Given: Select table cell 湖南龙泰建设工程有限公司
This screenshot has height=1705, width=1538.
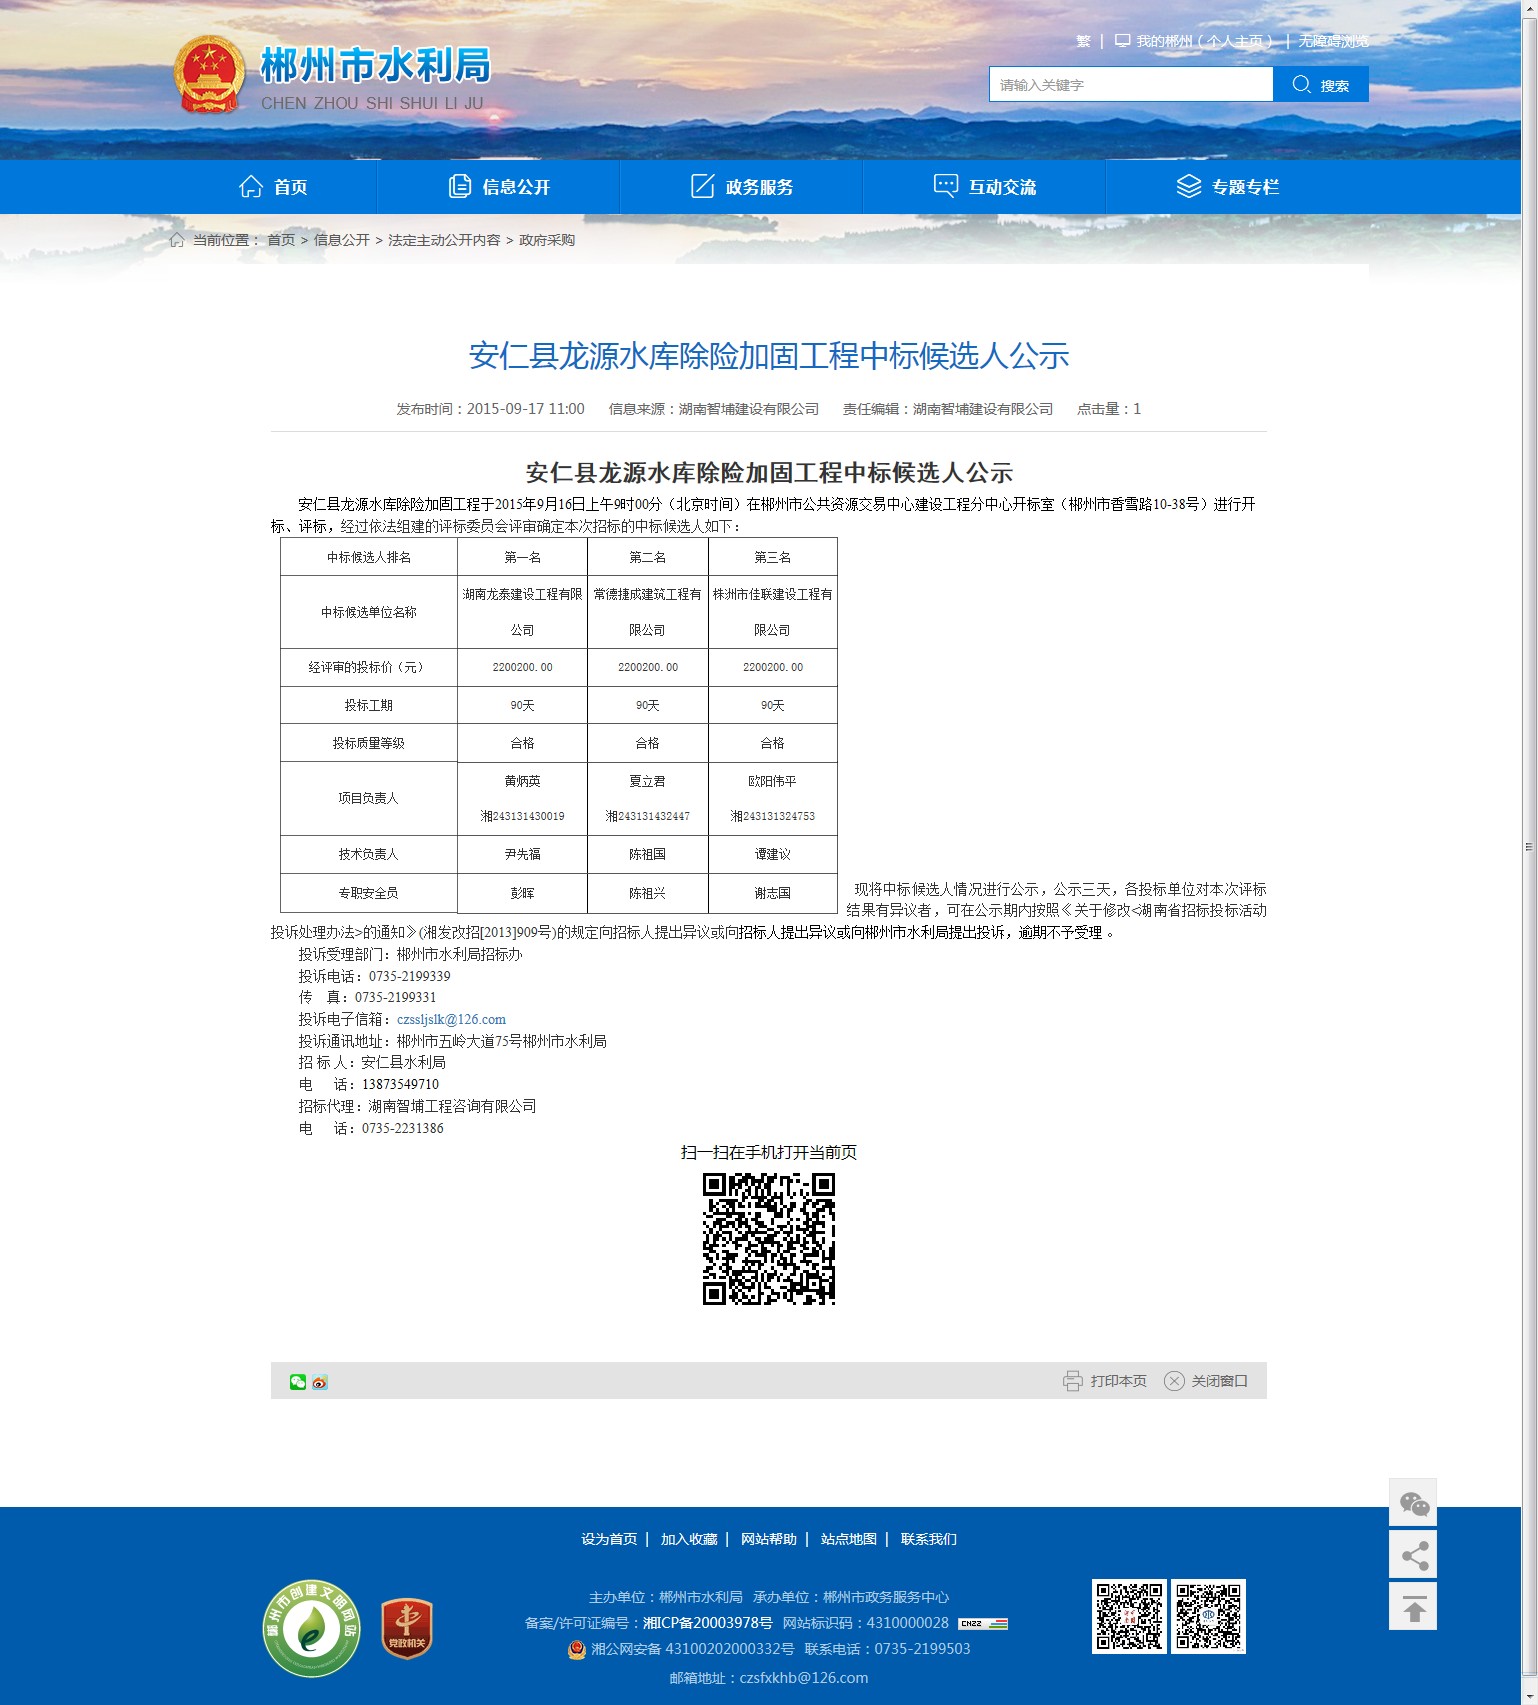Looking at the screenshot, I should [x=522, y=612].
